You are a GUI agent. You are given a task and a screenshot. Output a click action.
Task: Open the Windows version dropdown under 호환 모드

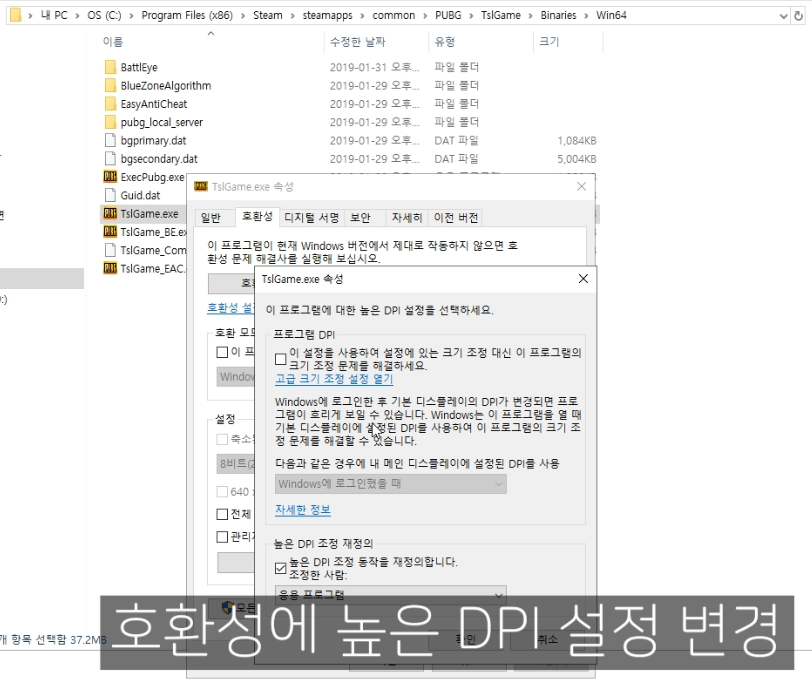[236, 376]
